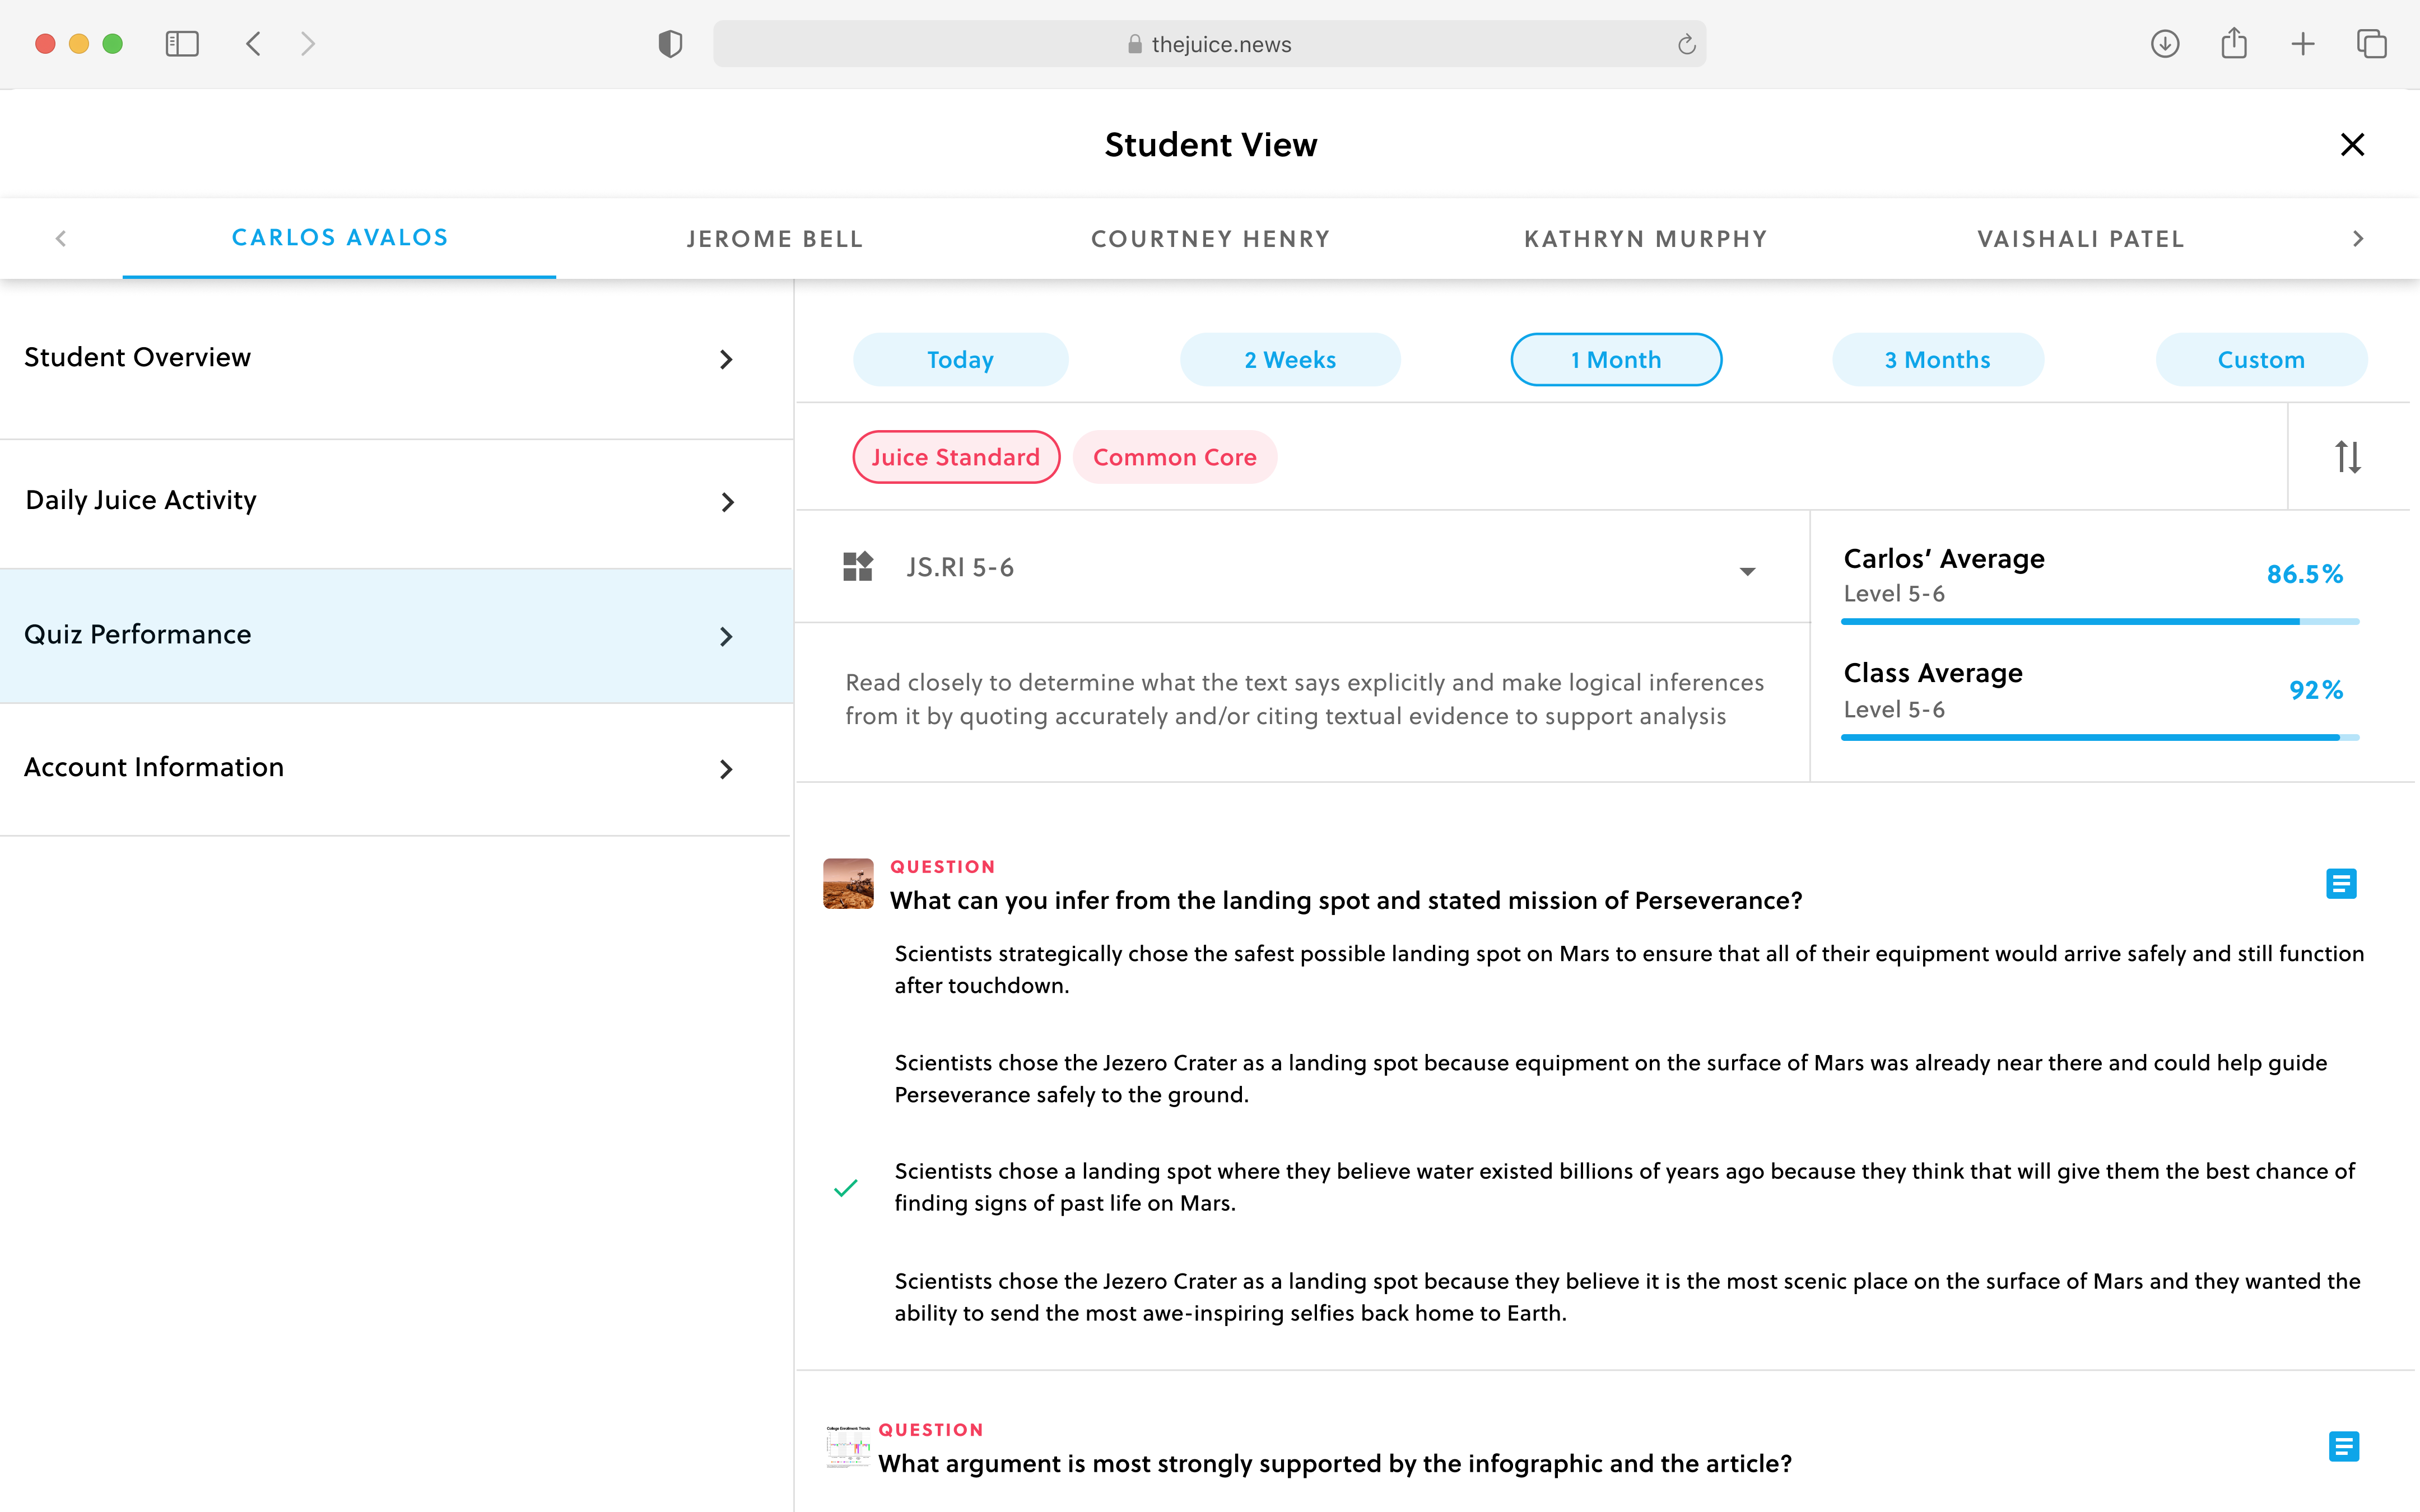
Task: Open article icon for the Perseverance question
Action: pos(2341,884)
